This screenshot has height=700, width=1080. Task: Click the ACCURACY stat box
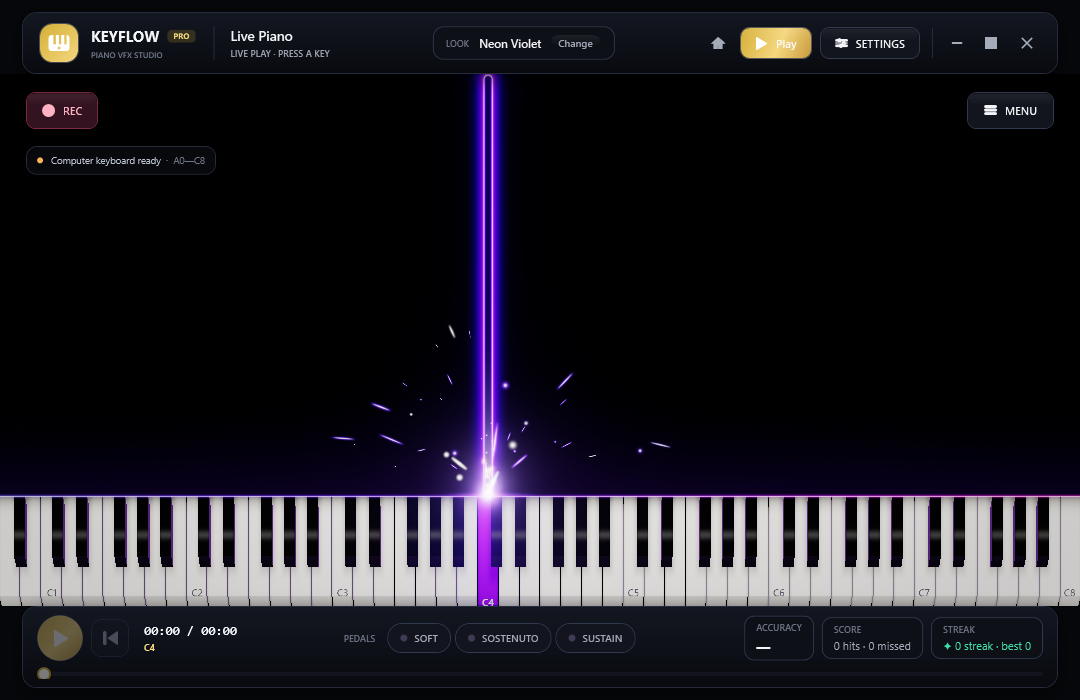click(778, 638)
